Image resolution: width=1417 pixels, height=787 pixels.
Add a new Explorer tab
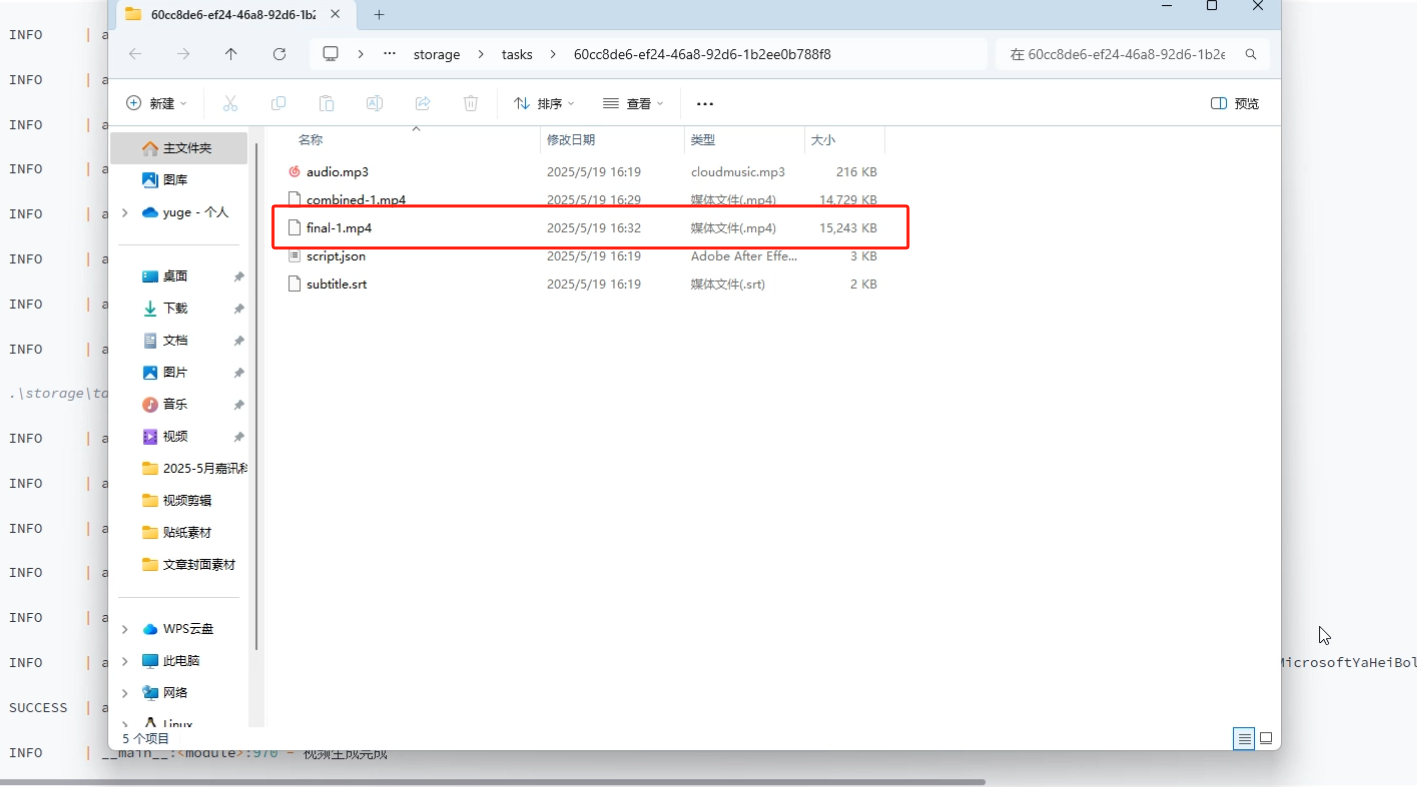coord(379,15)
